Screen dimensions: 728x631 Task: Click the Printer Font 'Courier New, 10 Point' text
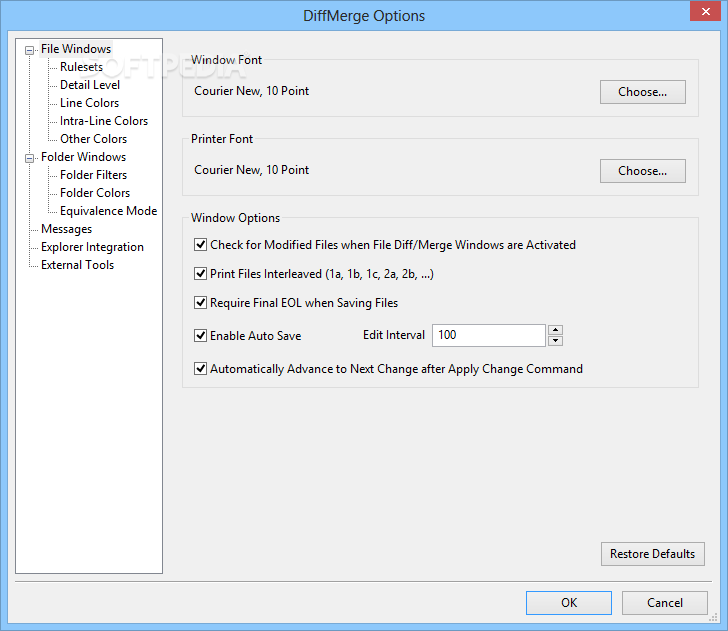click(251, 170)
